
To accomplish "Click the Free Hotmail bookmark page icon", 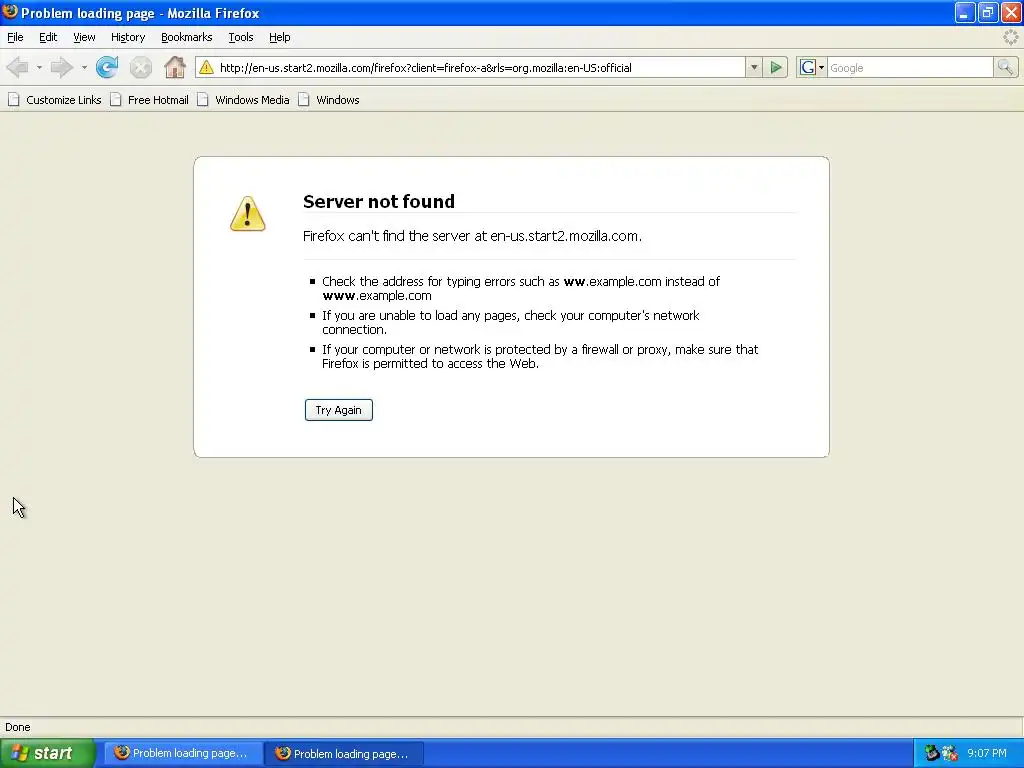I will (116, 99).
